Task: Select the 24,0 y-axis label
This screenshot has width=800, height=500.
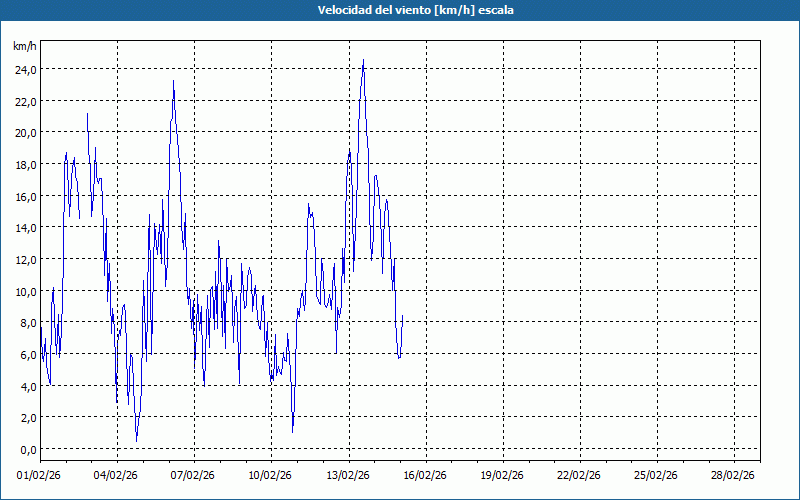Action: 25,69
